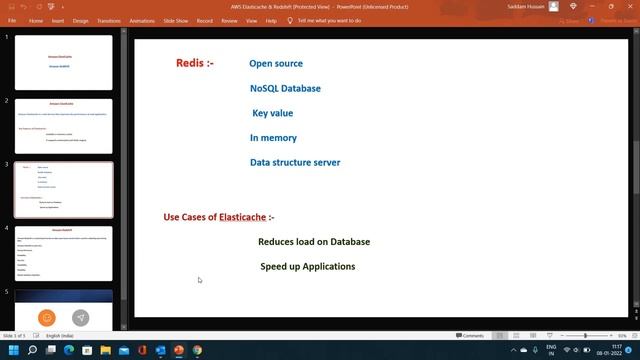
Task: Open the Help ribbon tab
Action: 271,20
